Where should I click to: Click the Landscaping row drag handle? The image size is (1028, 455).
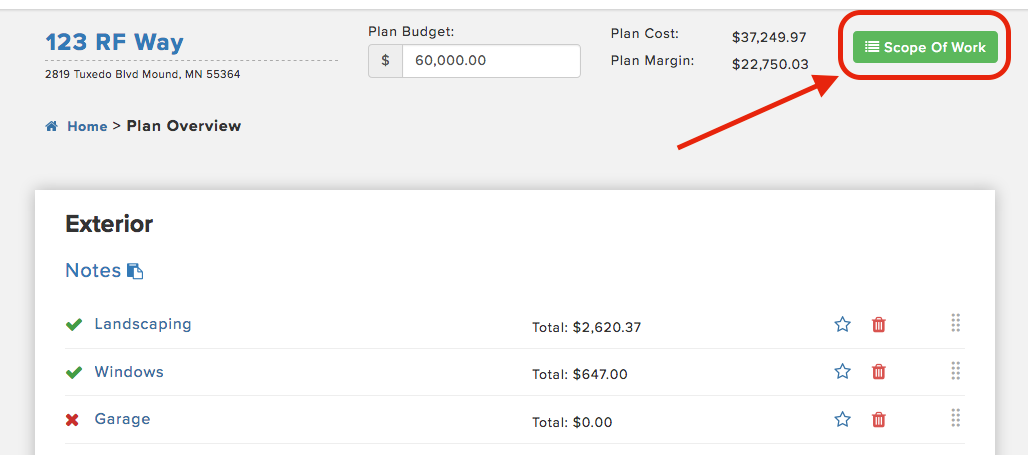point(955,323)
